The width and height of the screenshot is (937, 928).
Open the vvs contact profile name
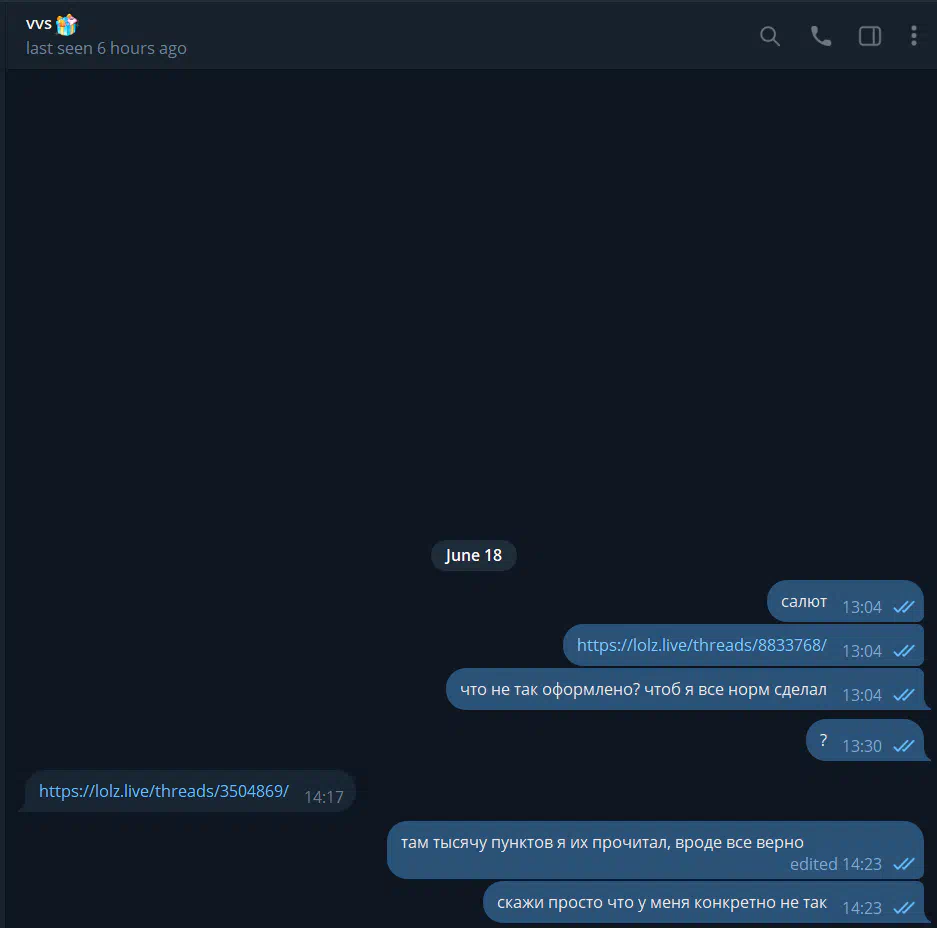click(x=39, y=24)
